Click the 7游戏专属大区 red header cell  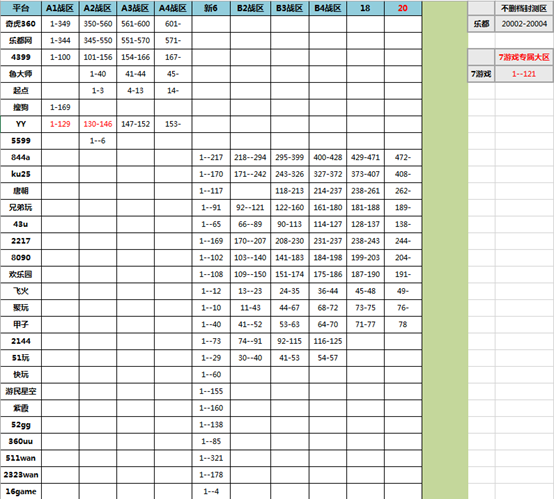[x=524, y=57]
